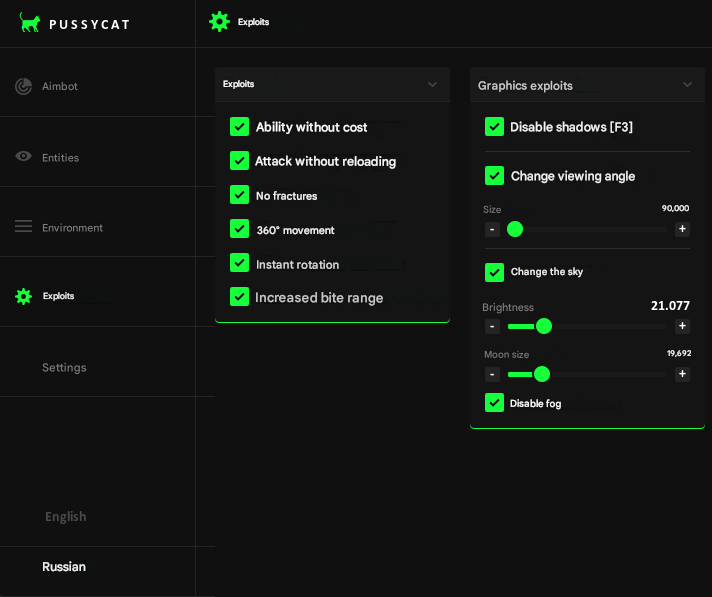Image resolution: width=712 pixels, height=597 pixels.
Task: Collapse the Graphics exploits panel chevron
Action: pyautogui.click(x=687, y=84)
